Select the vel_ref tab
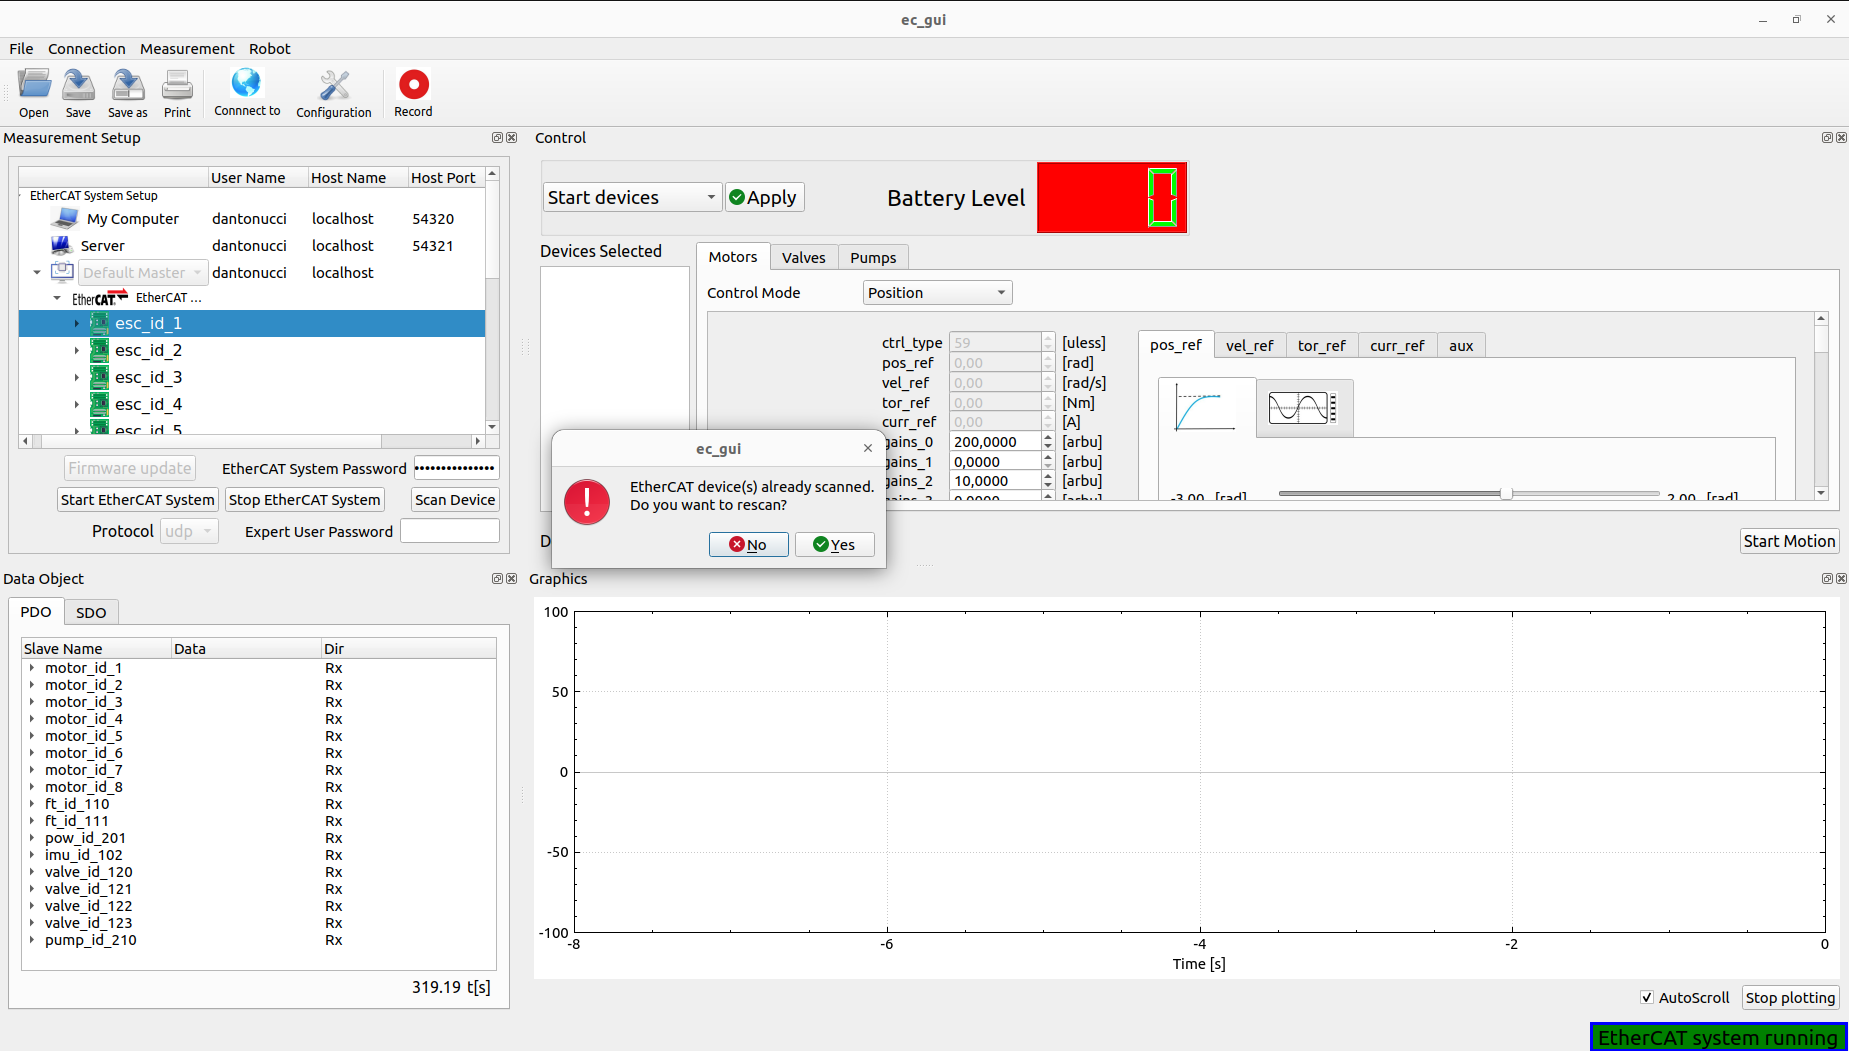The height and width of the screenshot is (1051, 1849). (1250, 346)
